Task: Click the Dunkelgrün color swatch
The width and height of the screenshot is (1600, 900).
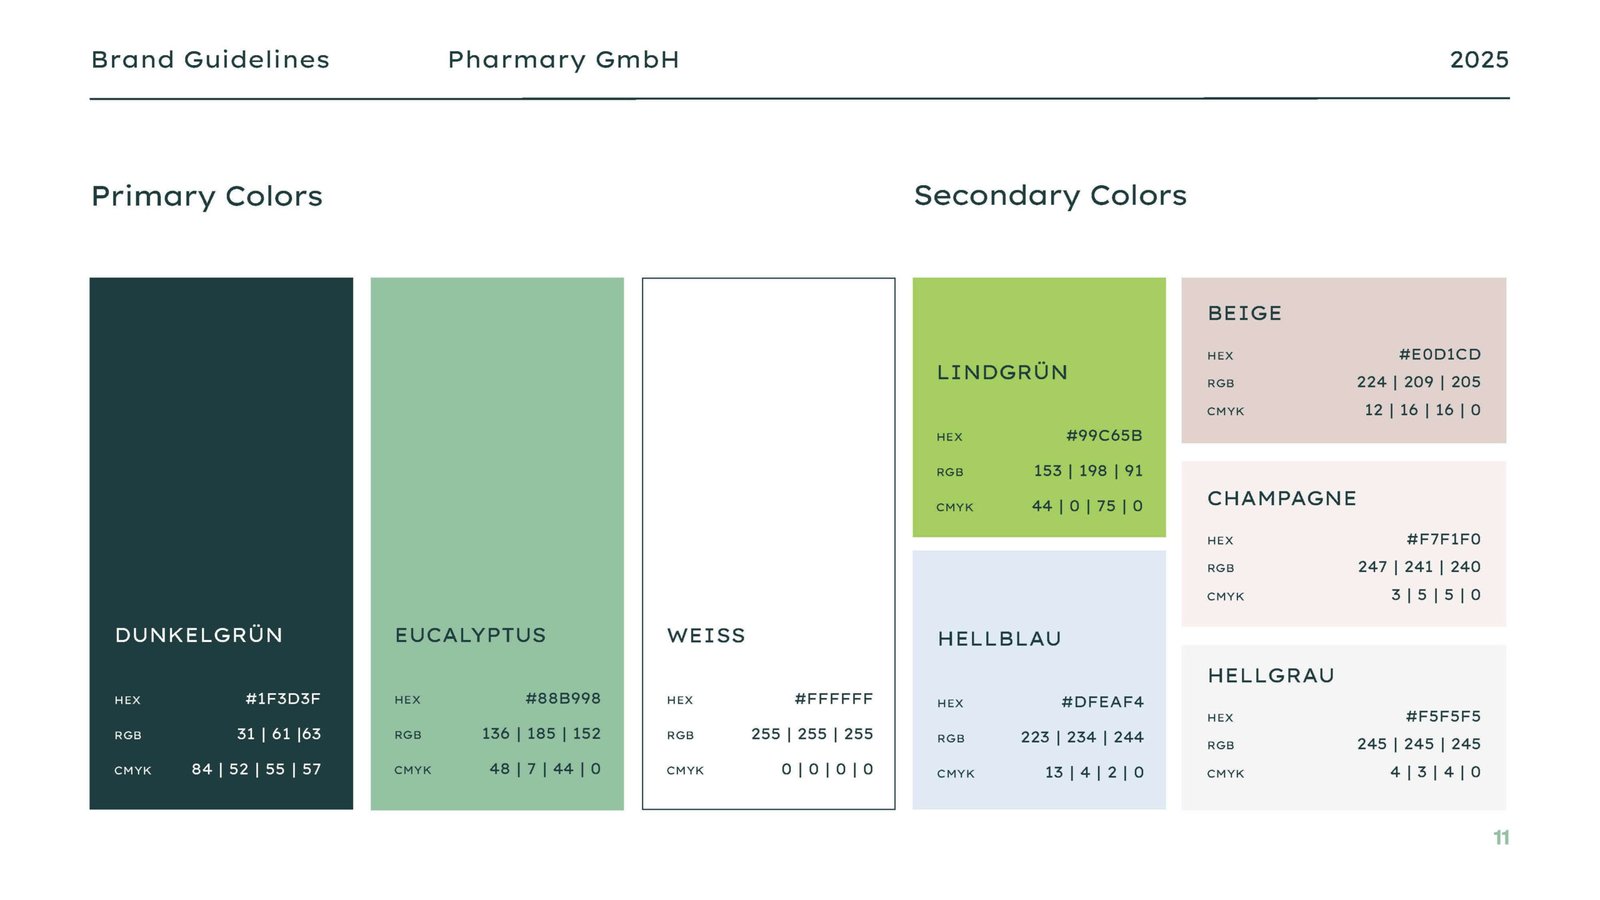Action: (x=221, y=450)
